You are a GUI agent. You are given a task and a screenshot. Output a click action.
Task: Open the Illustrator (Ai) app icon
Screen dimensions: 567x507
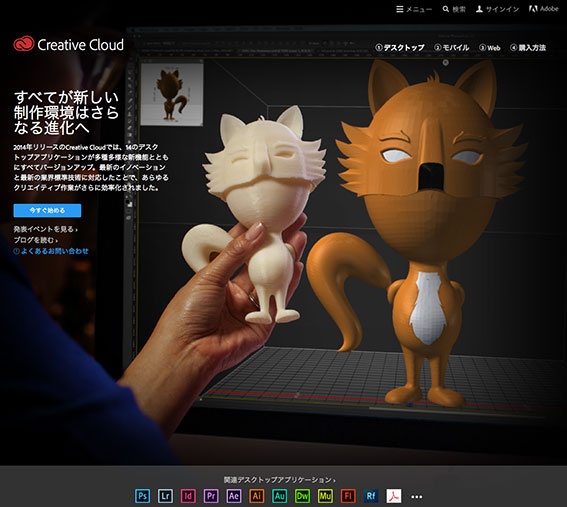[x=257, y=496]
